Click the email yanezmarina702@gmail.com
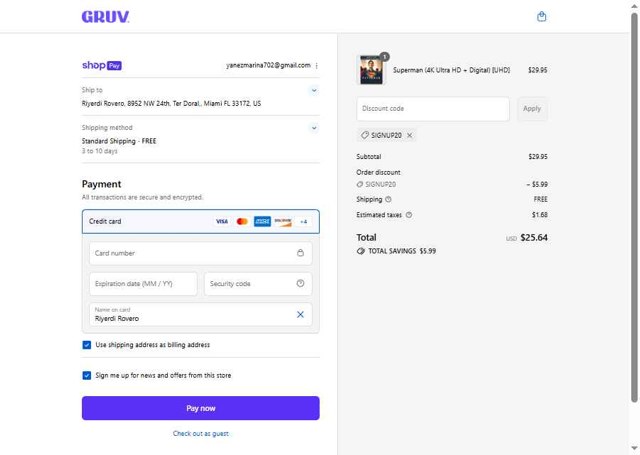This screenshot has width=640, height=455. (268, 65)
